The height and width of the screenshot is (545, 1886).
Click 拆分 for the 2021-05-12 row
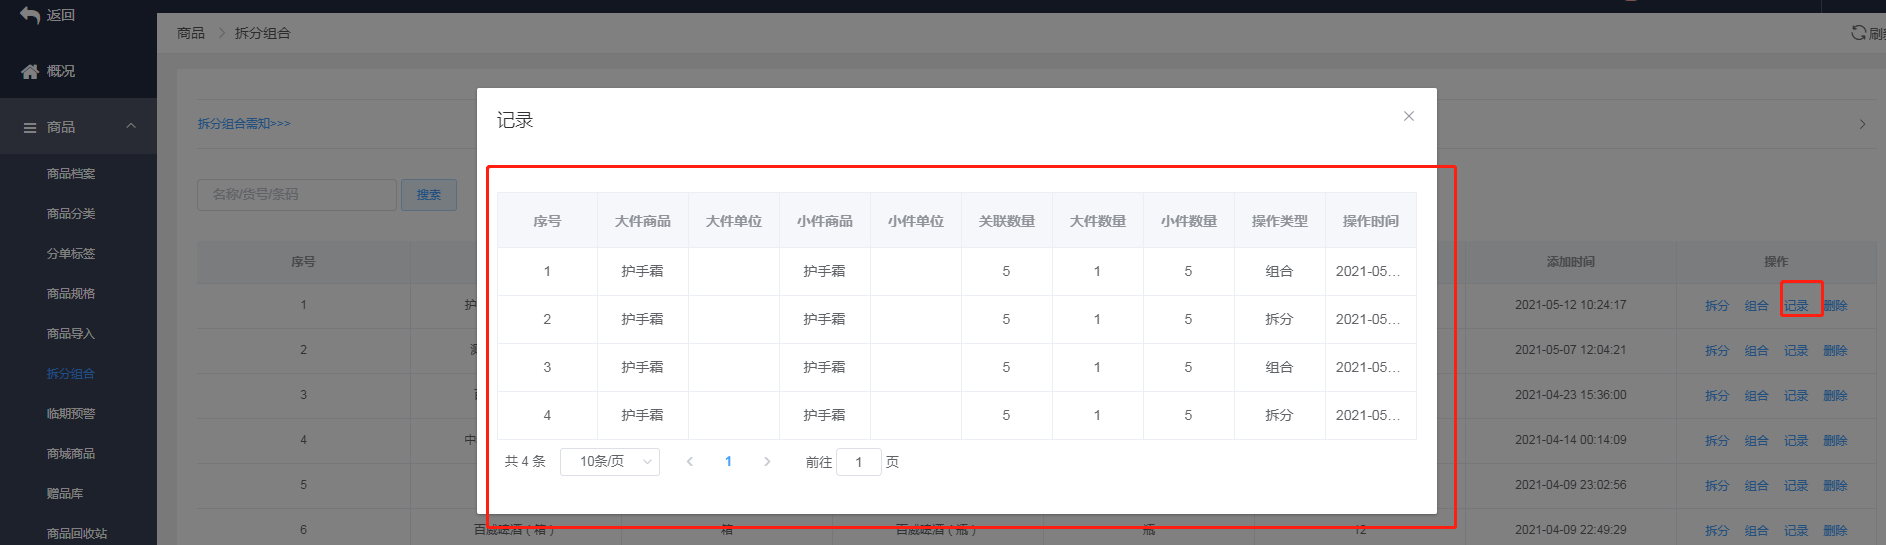tap(1717, 306)
